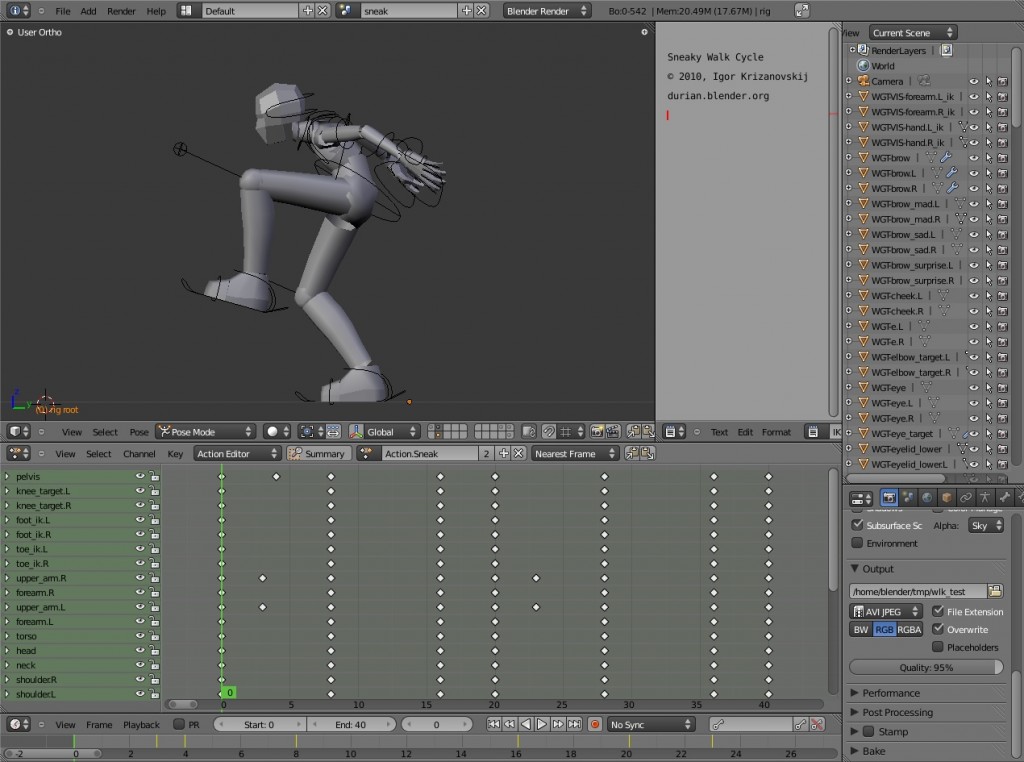This screenshot has height=762, width=1024.
Task: Click the Summary toggle in the Action Editor
Action: tap(317, 452)
